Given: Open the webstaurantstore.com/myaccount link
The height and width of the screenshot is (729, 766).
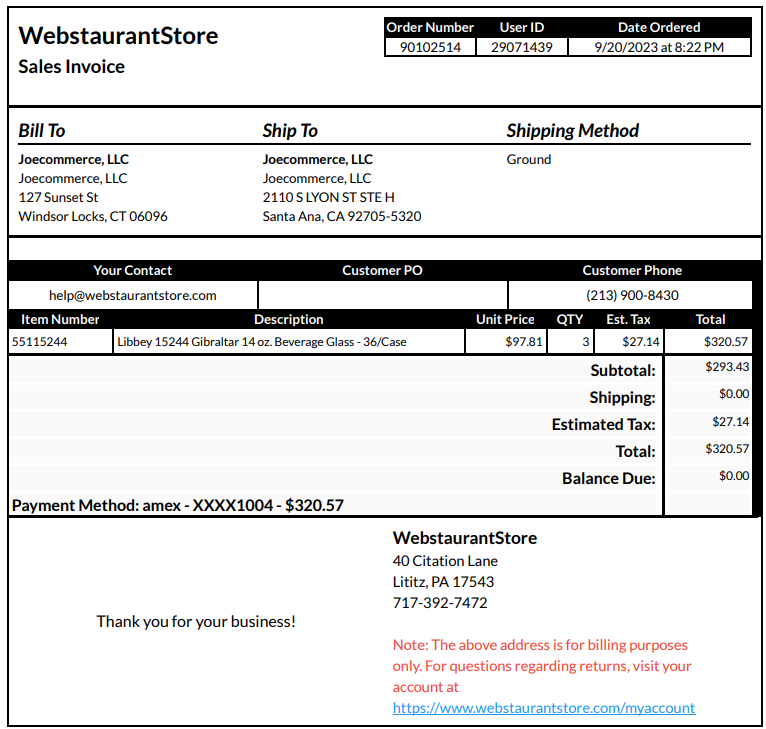Looking at the screenshot, I should click(544, 708).
